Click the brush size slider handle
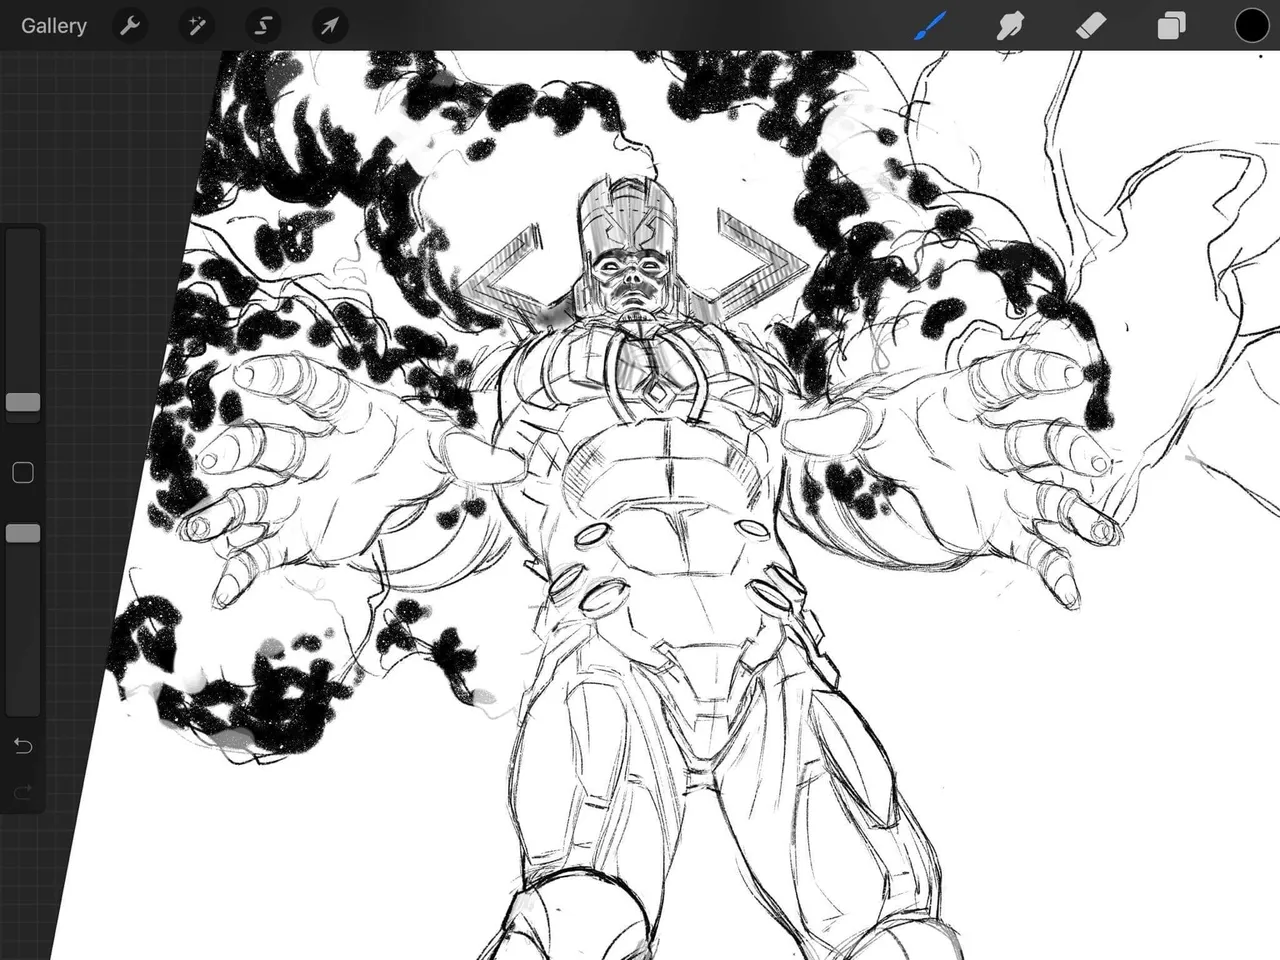Image resolution: width=1280 pixels, height=960 pixels. (x=23, y=402)
